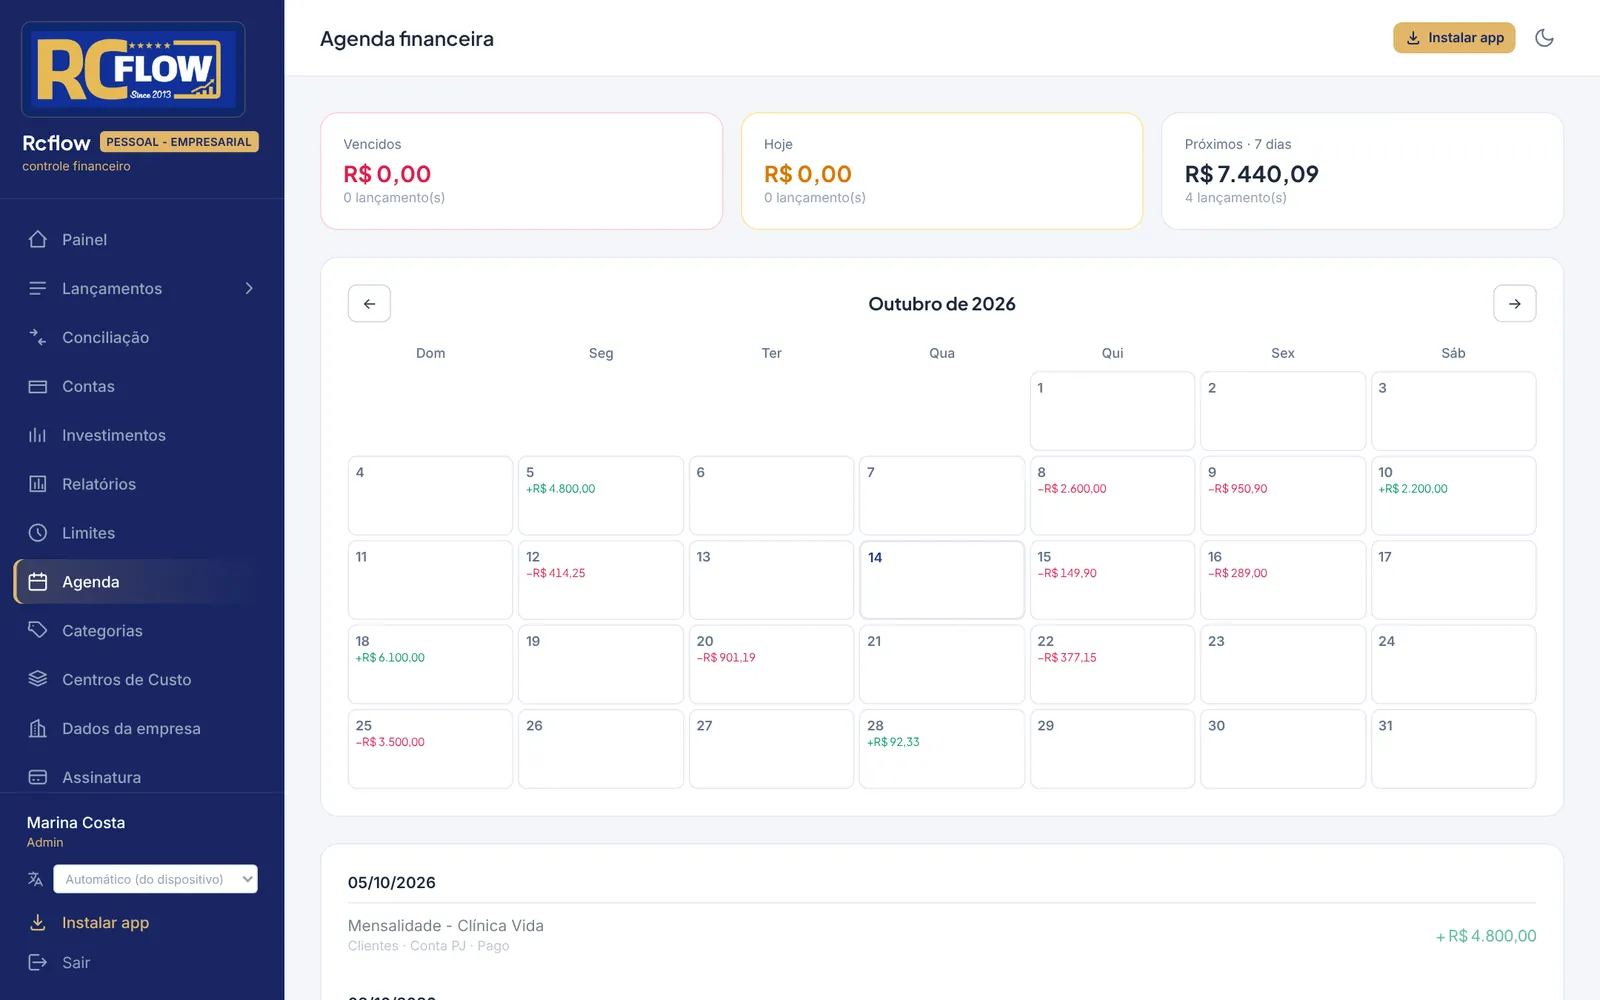
Task: Click the Centros de Custo layers icon
Action: click(x=38, y=679)
